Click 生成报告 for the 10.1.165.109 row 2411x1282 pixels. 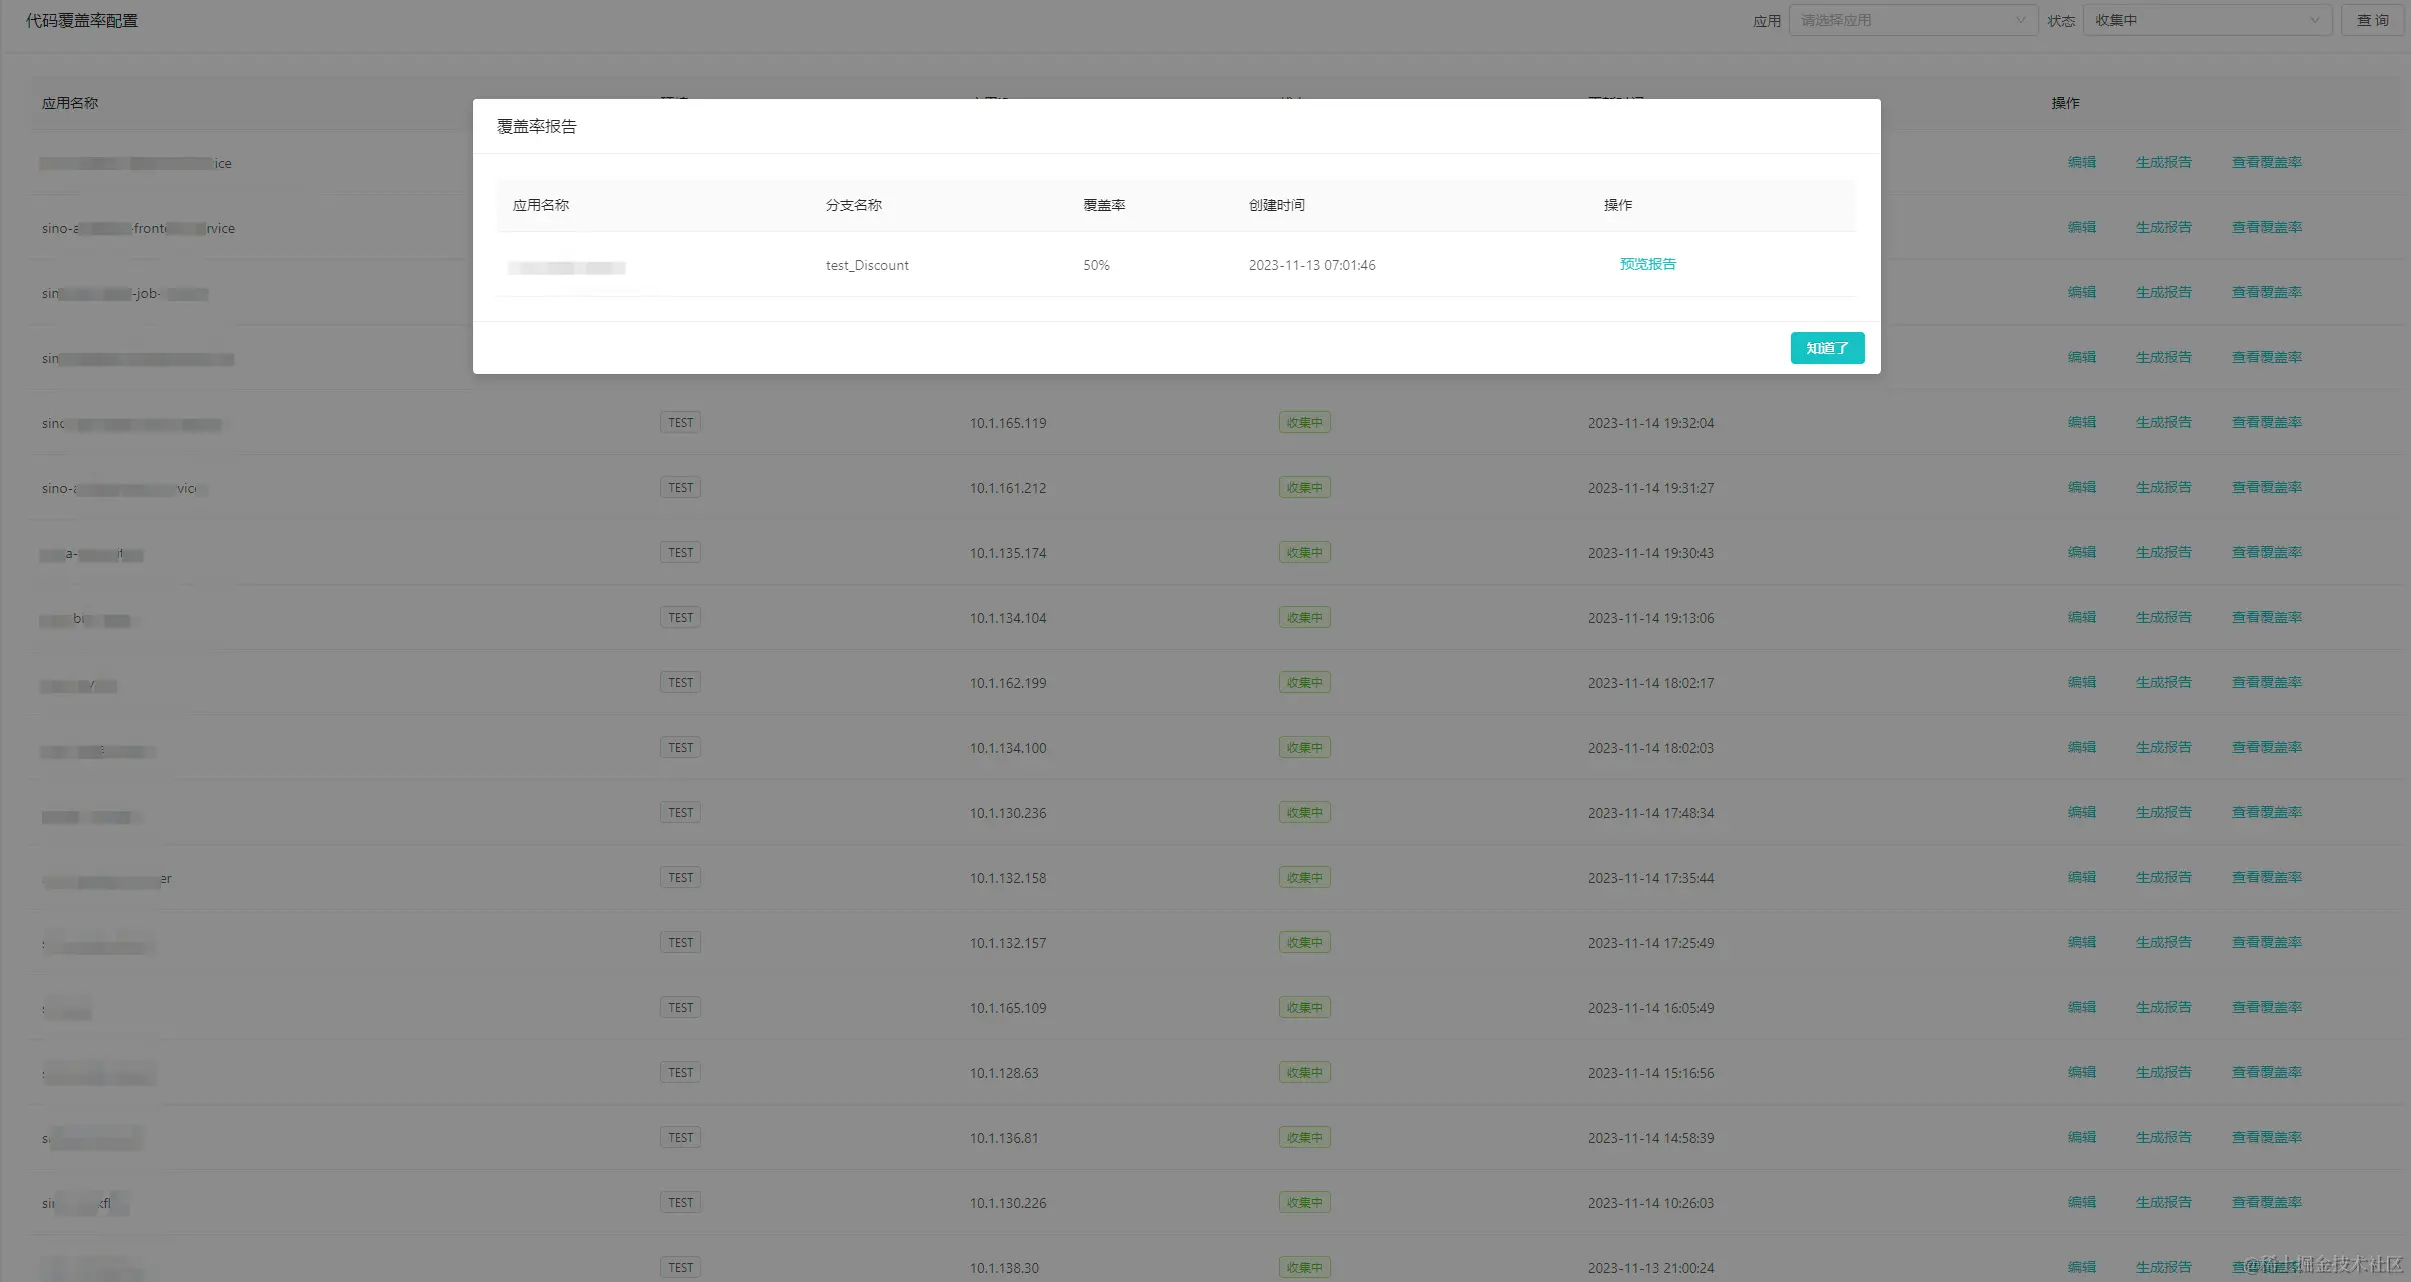pos(2163,1007)
